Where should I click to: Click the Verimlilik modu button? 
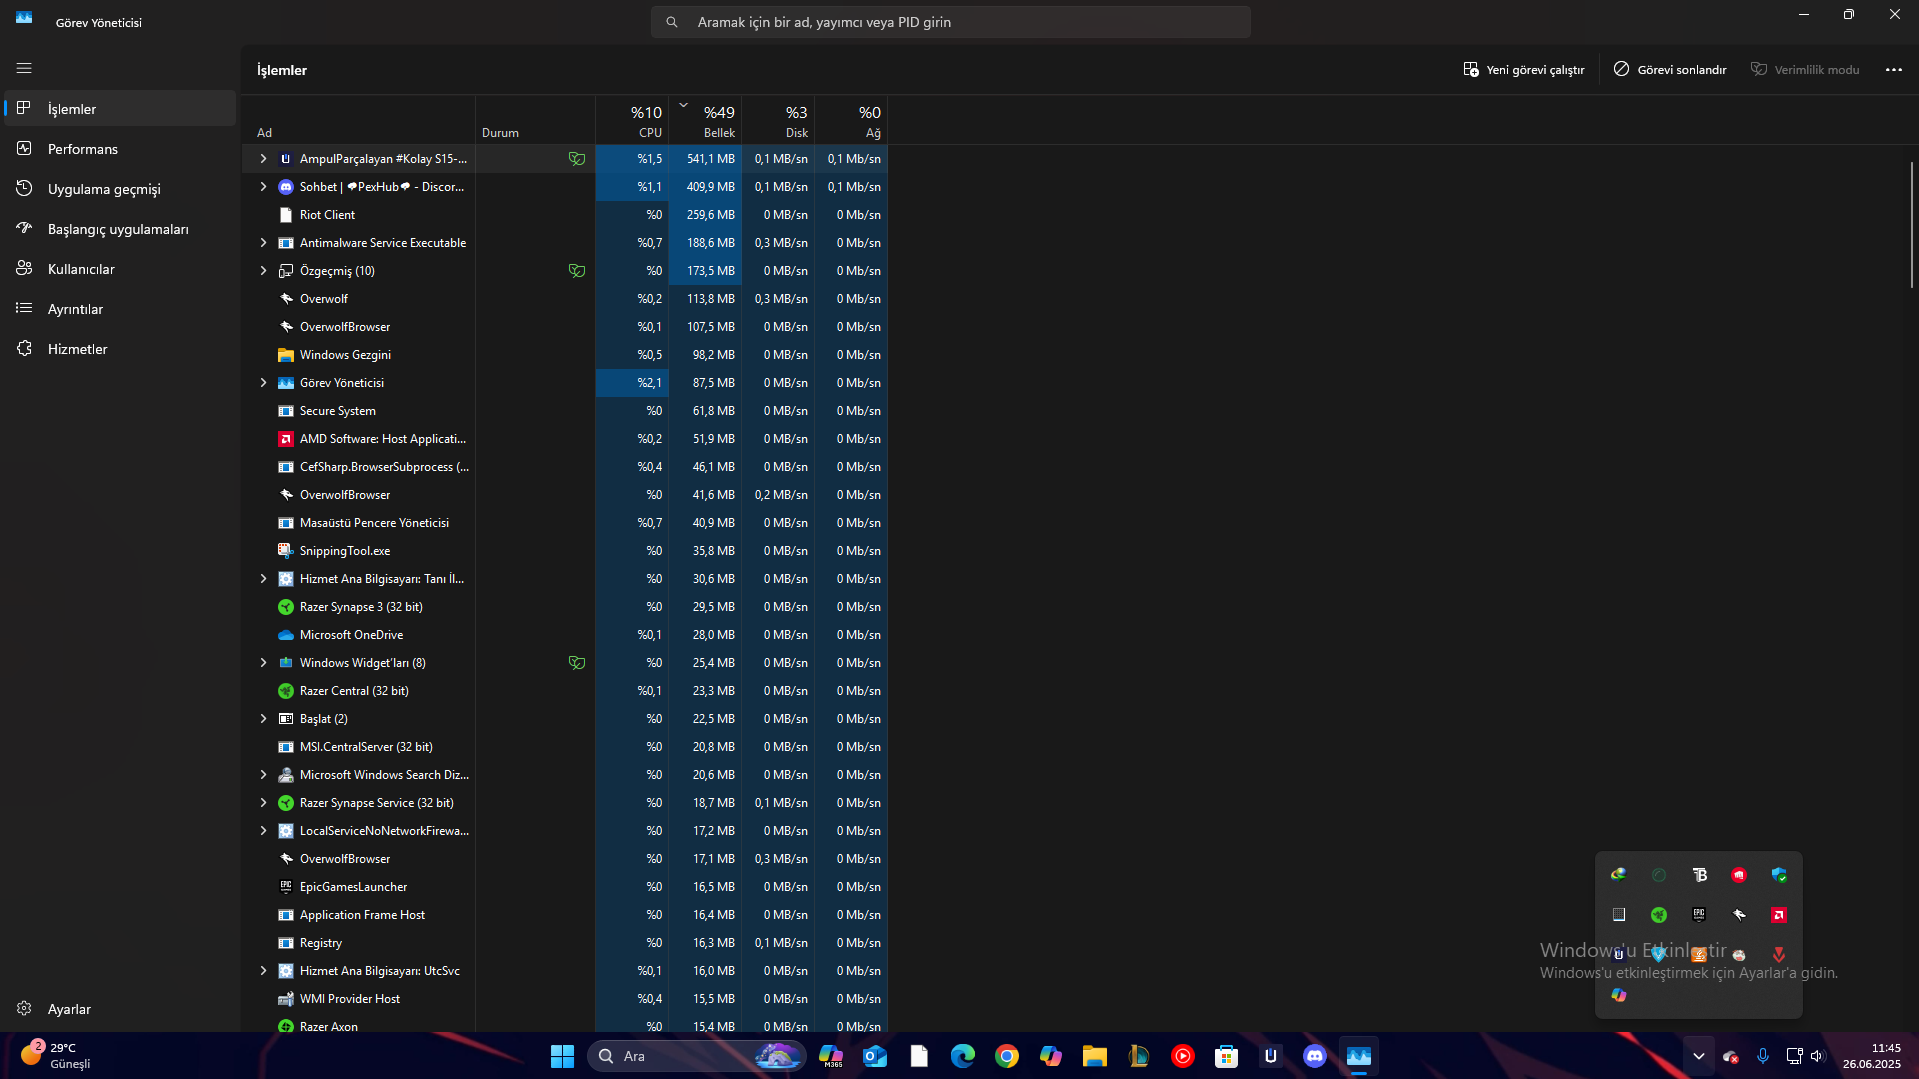[1805, 70]
